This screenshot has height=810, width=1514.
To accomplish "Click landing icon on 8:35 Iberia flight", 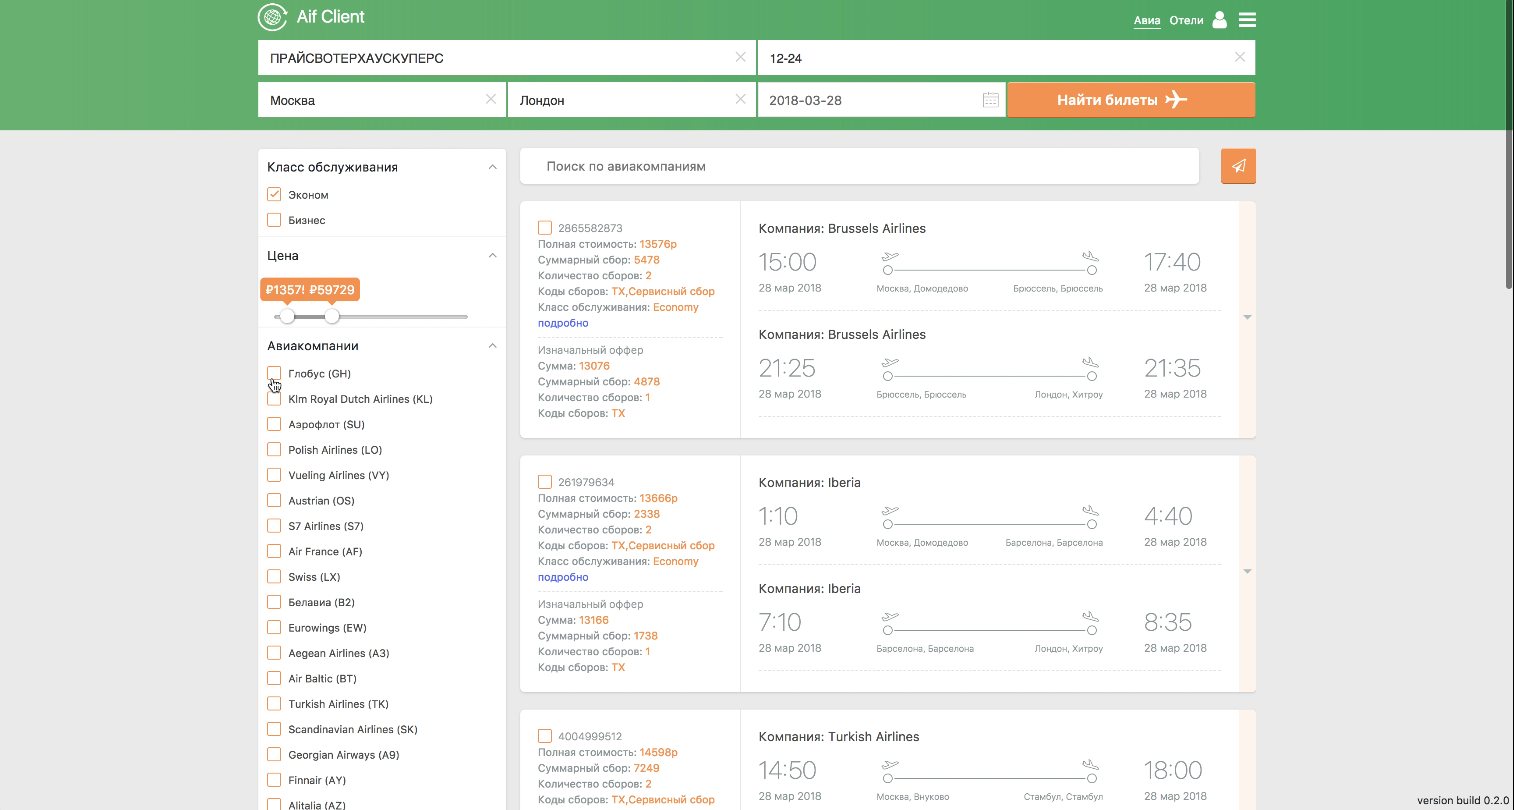I will point(1090,617).
